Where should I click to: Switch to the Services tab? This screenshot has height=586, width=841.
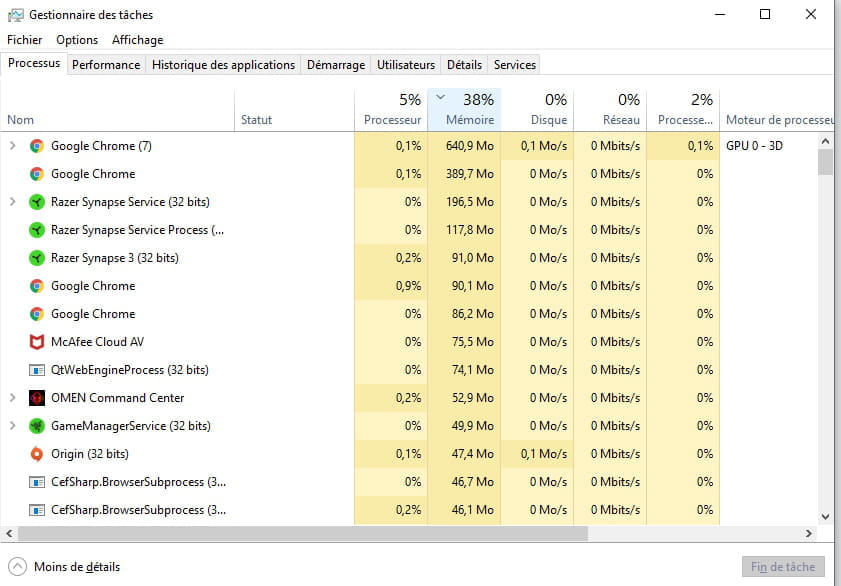(x=515, y=65)
